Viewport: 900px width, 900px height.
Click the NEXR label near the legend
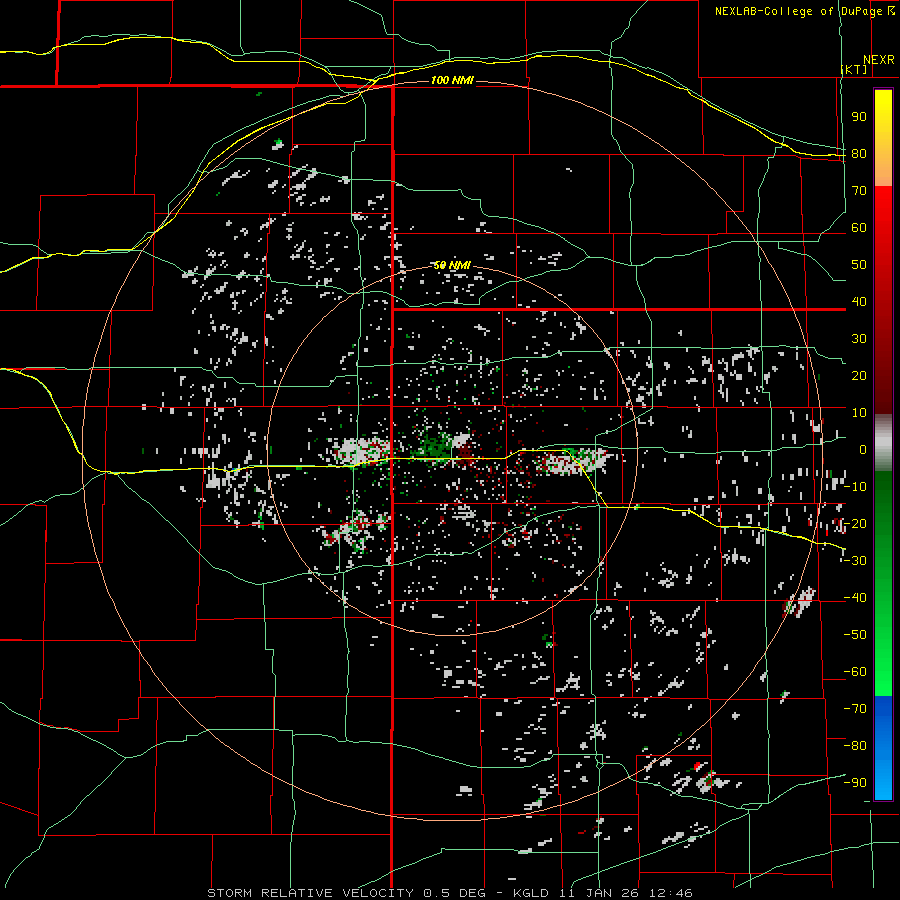click(879, 60)
